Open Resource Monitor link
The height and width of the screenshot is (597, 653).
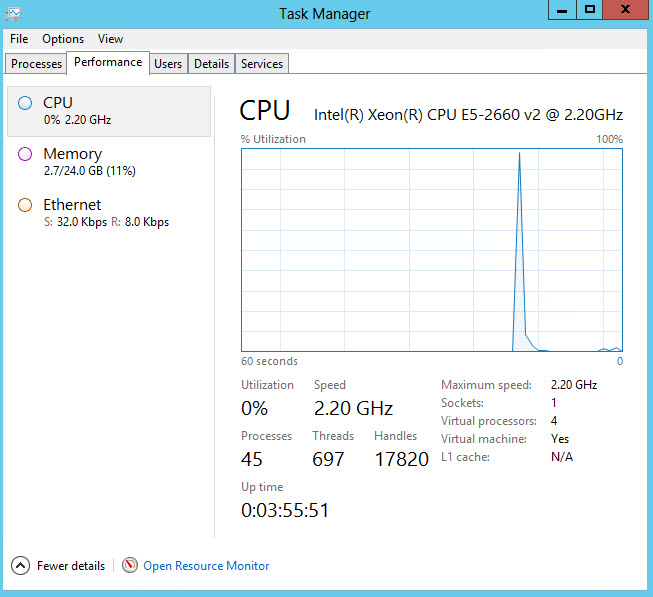click(206, 566)
